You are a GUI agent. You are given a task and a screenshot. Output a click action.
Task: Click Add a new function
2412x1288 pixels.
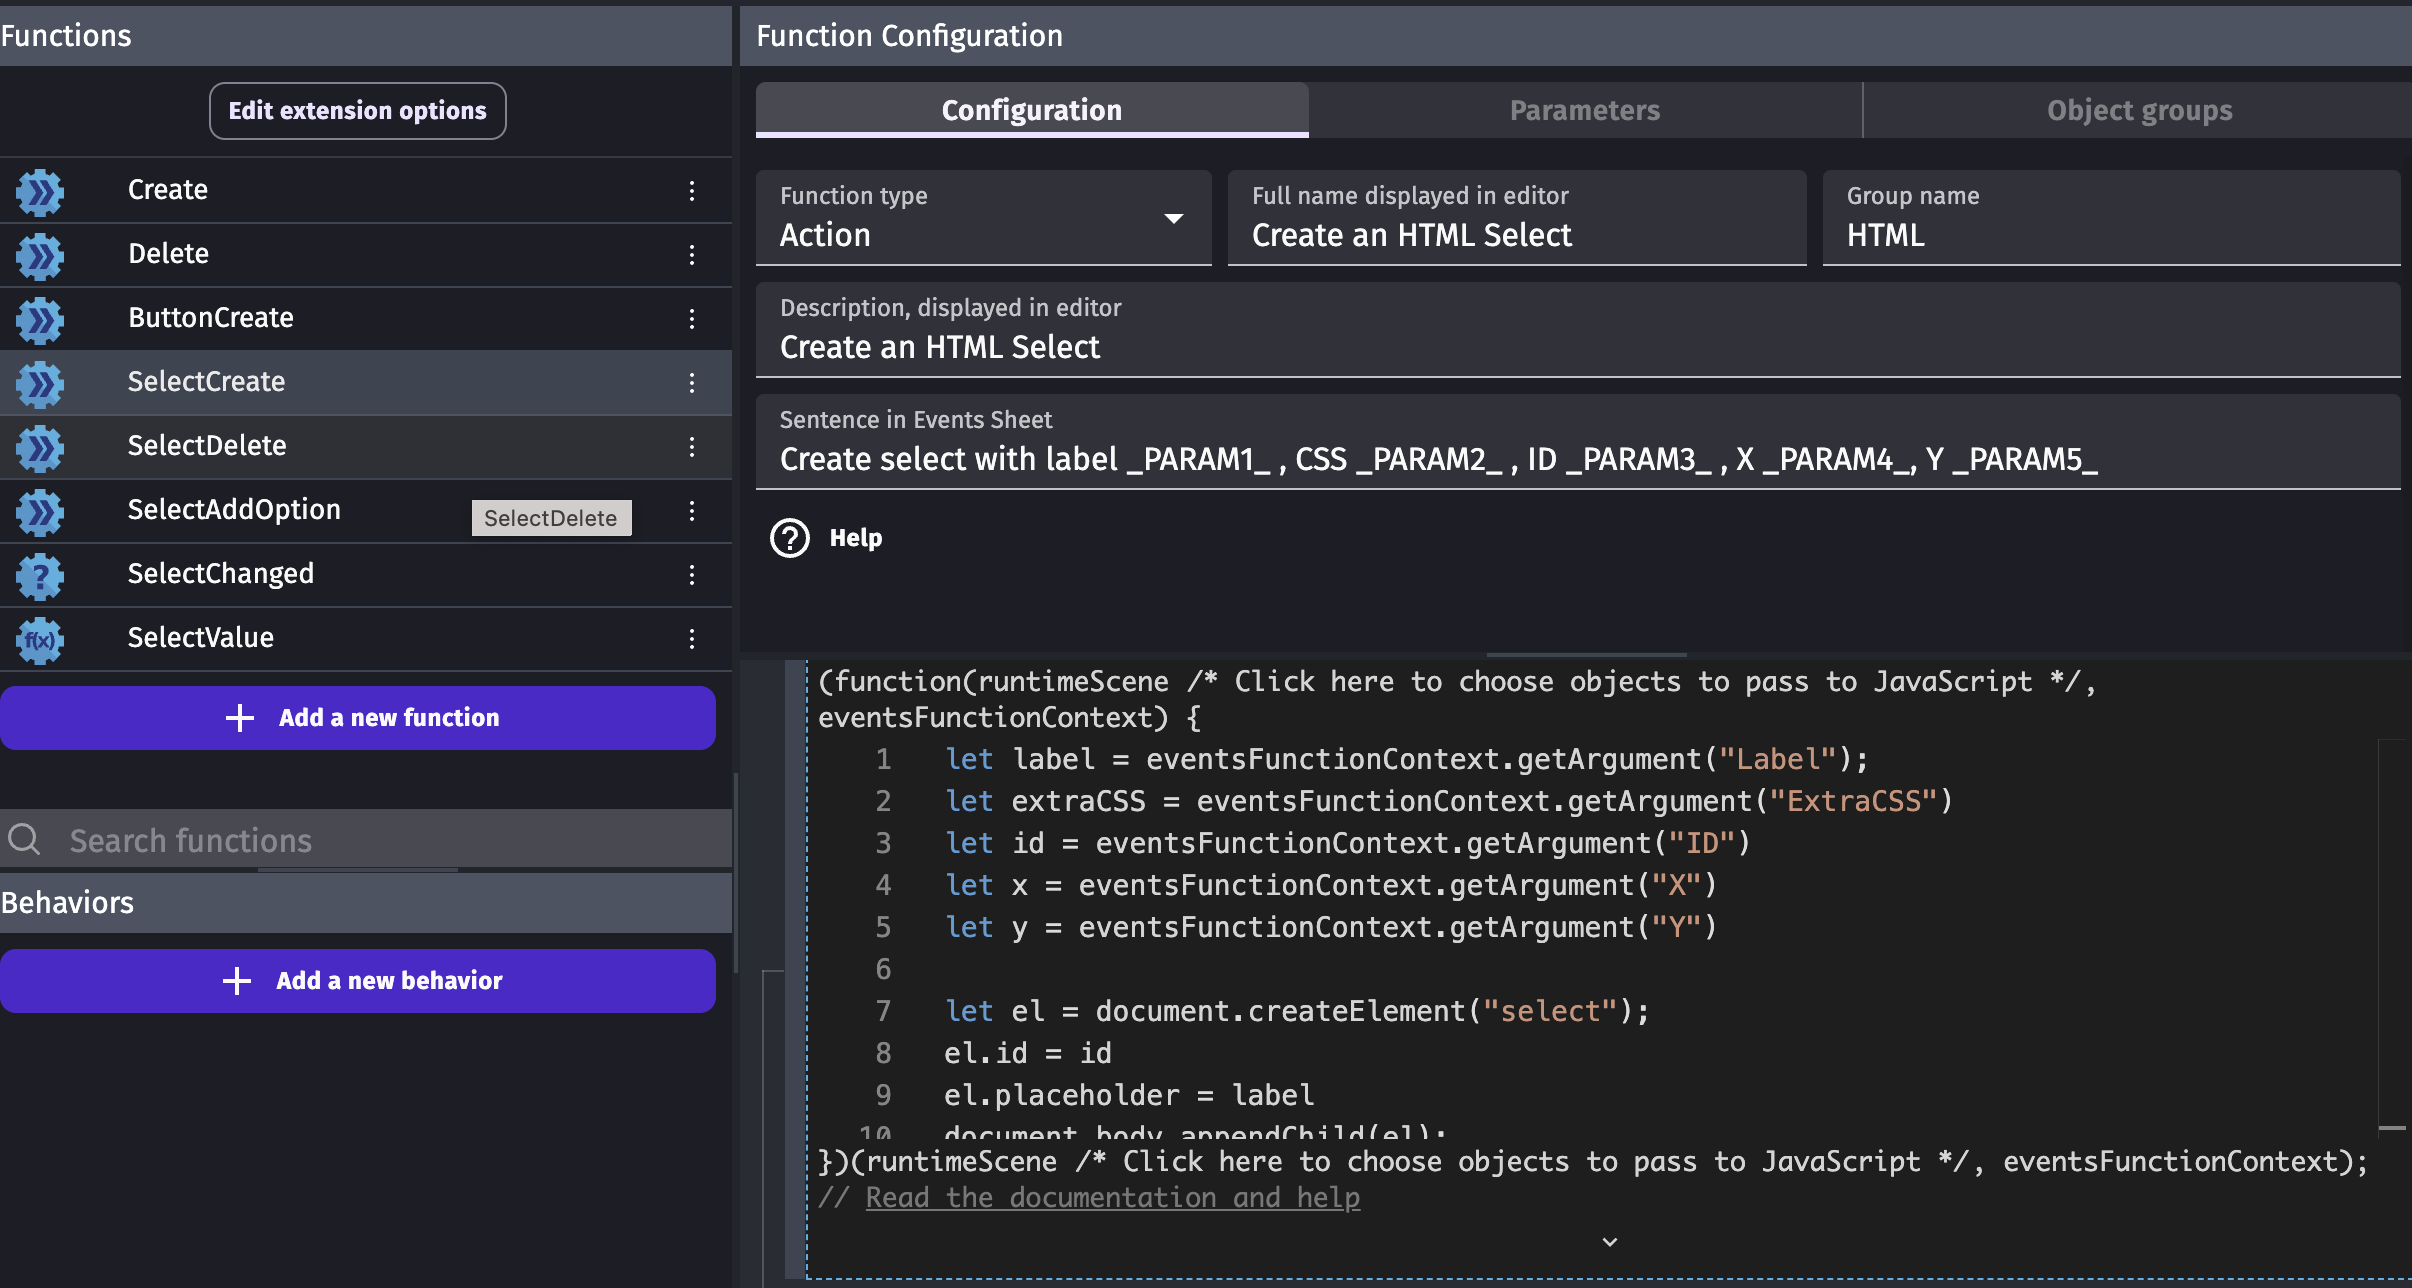(x=358, y=718)
